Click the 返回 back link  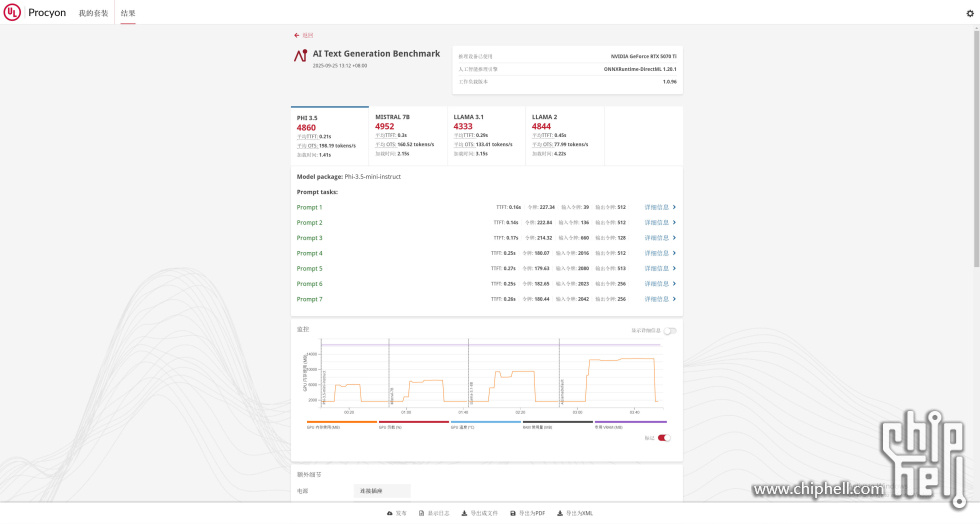308,36
